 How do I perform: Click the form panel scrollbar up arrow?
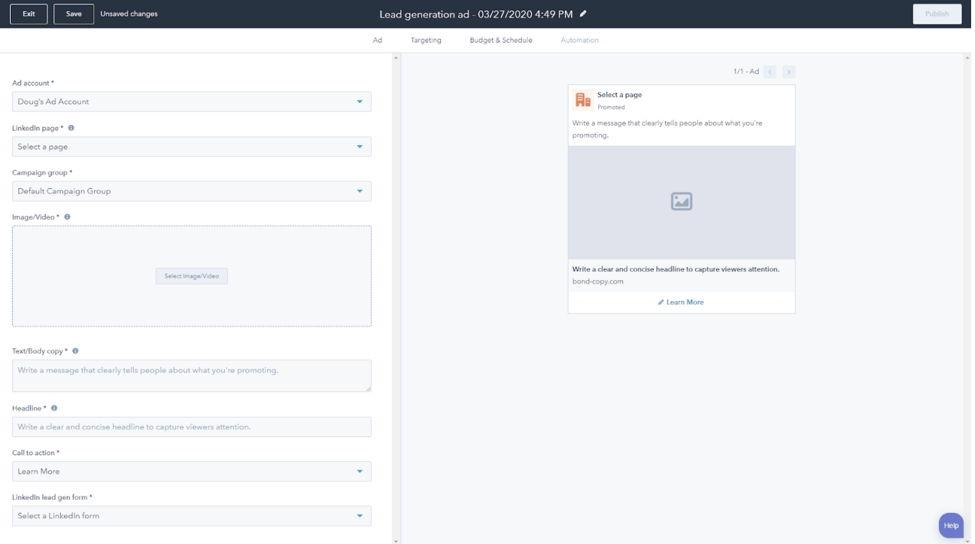tap(396, 58)
